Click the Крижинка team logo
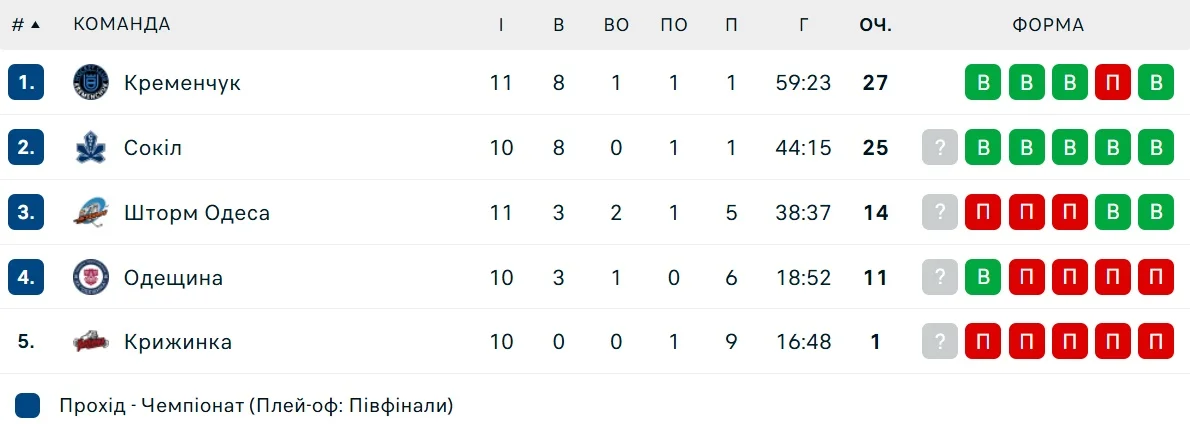1190x424 pixels. (91, 342)
